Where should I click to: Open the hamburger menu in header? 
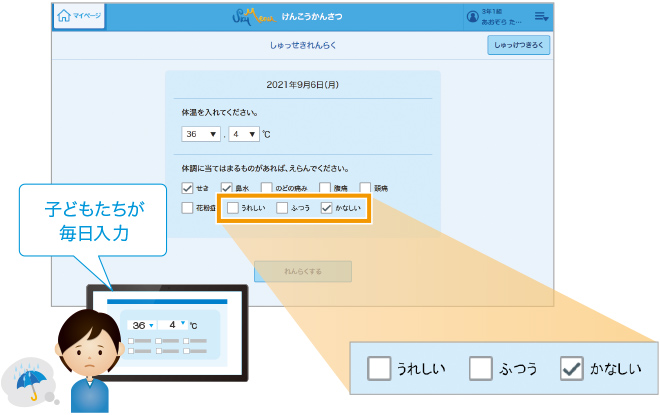pyautogui.click(x=541, y=16)
